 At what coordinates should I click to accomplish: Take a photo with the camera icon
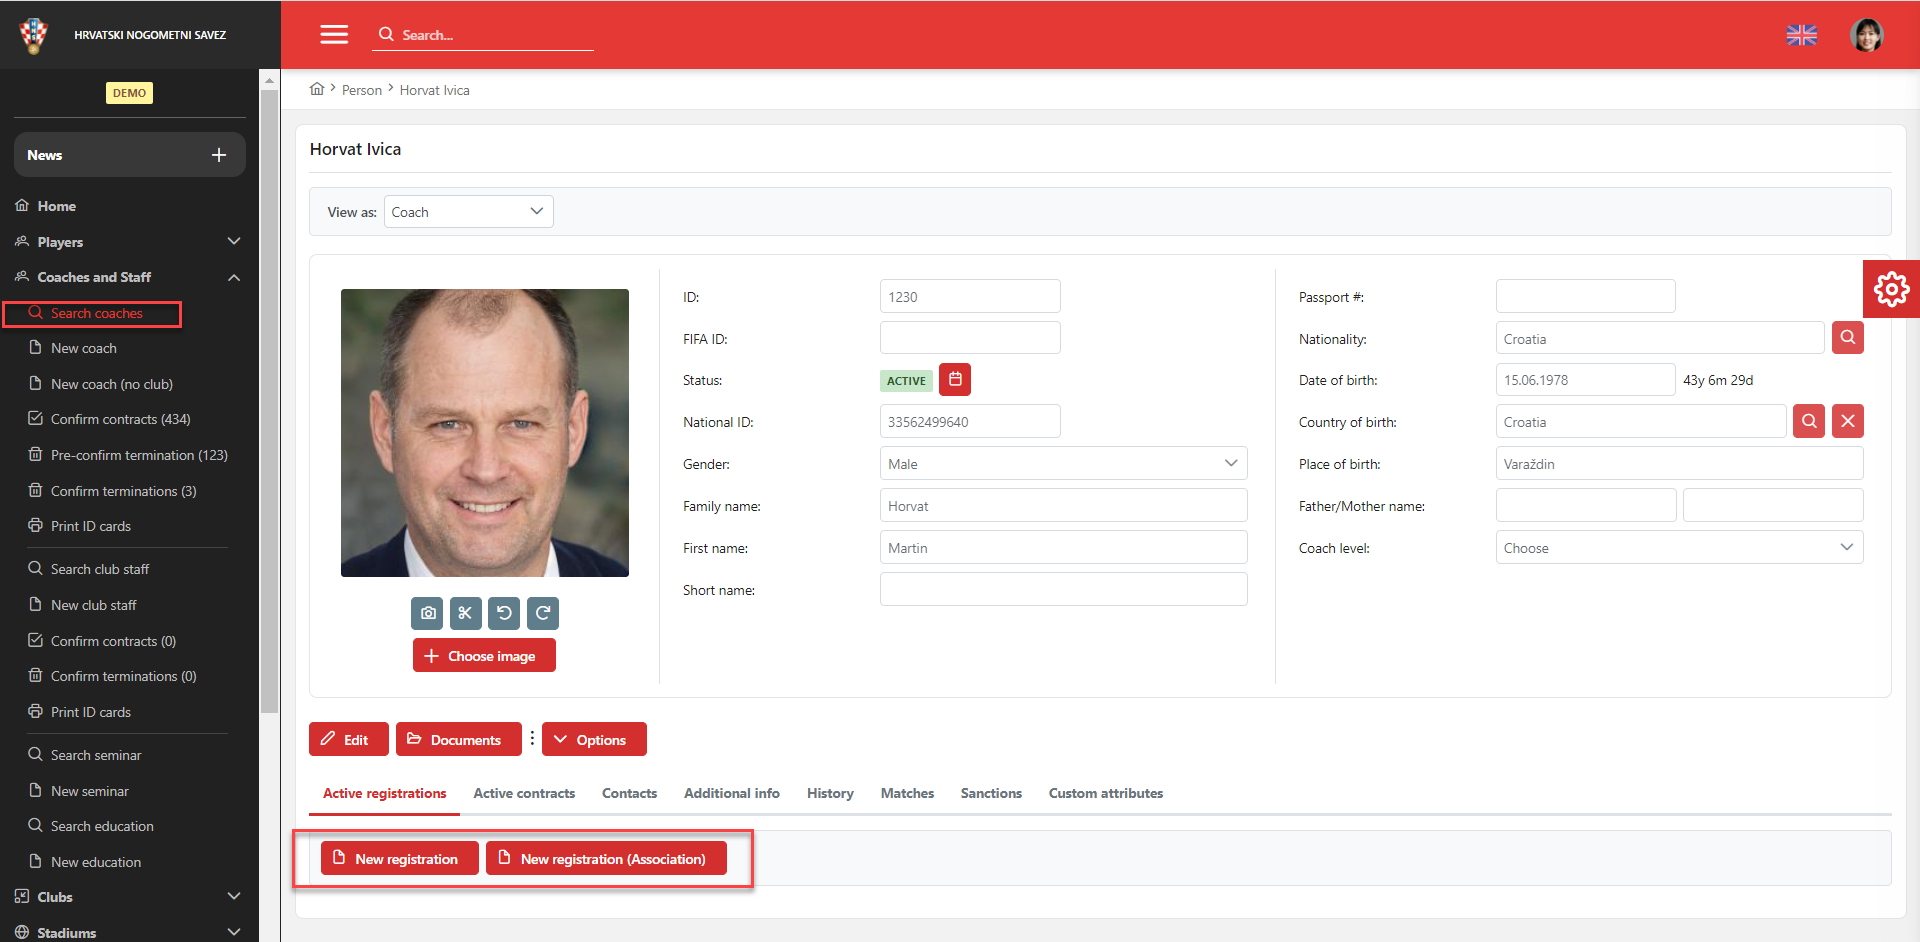(427, 613)
